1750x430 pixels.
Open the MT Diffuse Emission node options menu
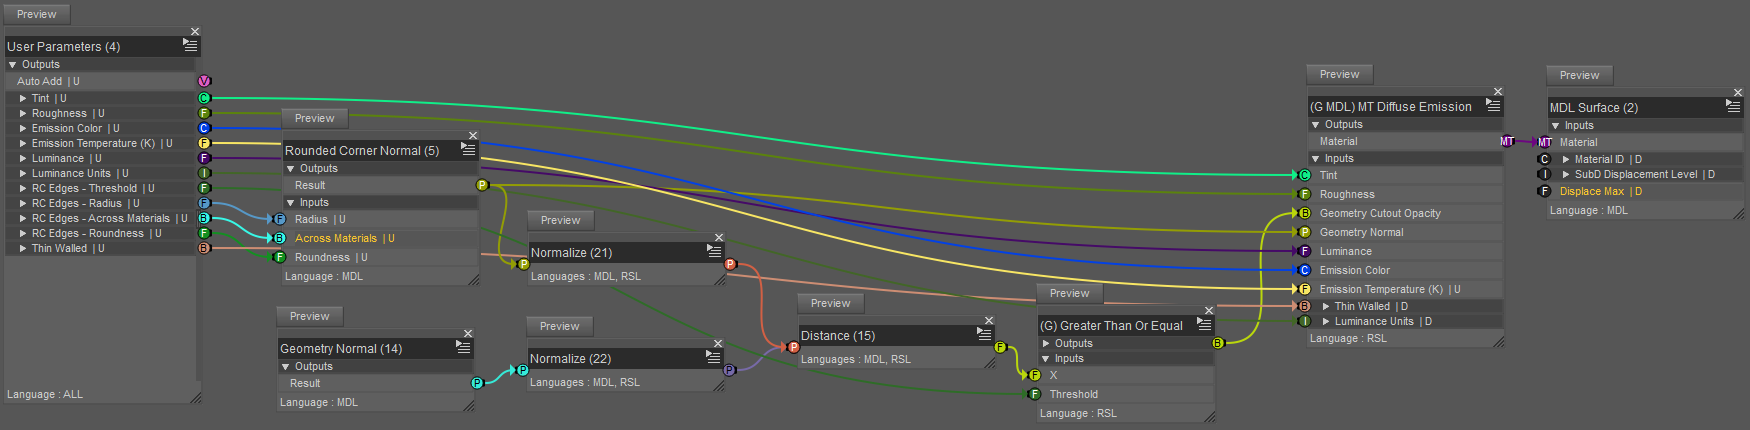(x=1493, y=105)
